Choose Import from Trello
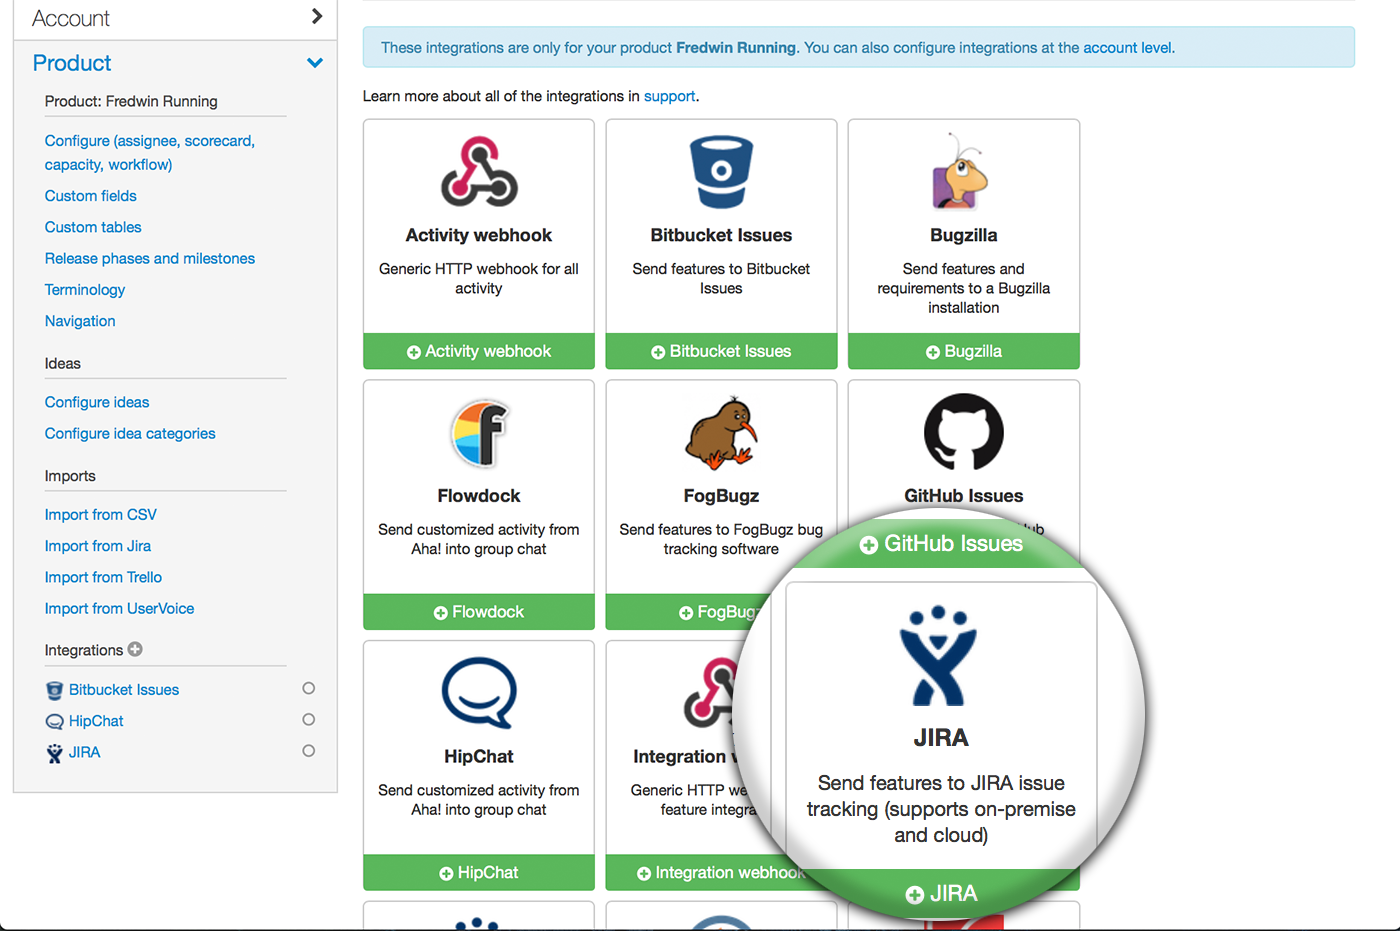1400x931 pixels. pyautogui.click(x=103, y=577)
